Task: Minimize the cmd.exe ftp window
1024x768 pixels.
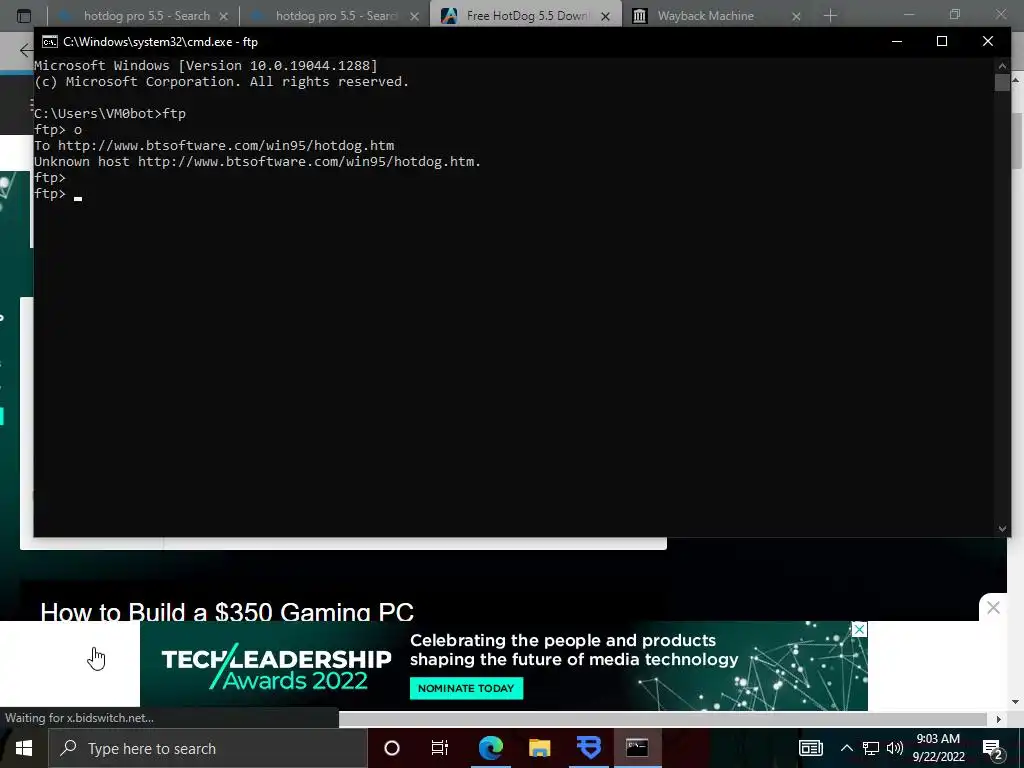Action: coord(897,41)
